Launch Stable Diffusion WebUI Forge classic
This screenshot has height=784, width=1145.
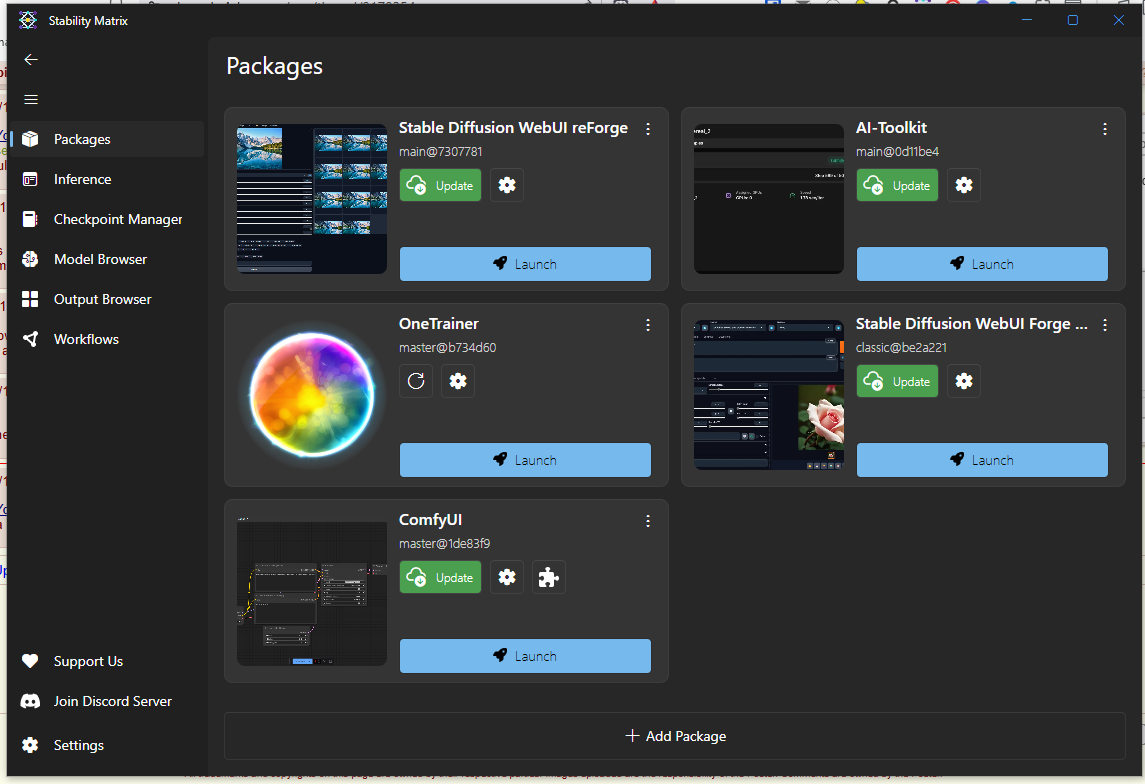click(982, 460)
